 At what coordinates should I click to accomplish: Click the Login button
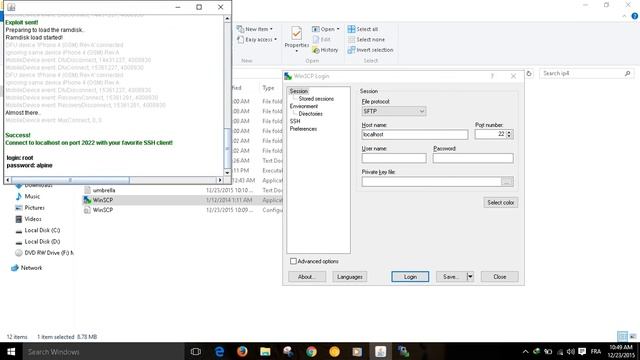(x=410, y=277)
